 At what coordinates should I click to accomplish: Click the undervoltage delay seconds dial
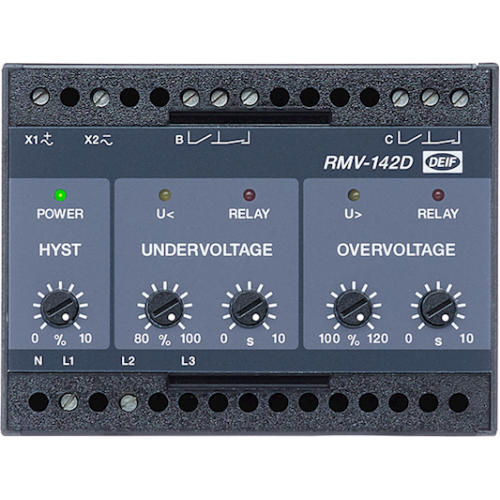pos(249,309)
